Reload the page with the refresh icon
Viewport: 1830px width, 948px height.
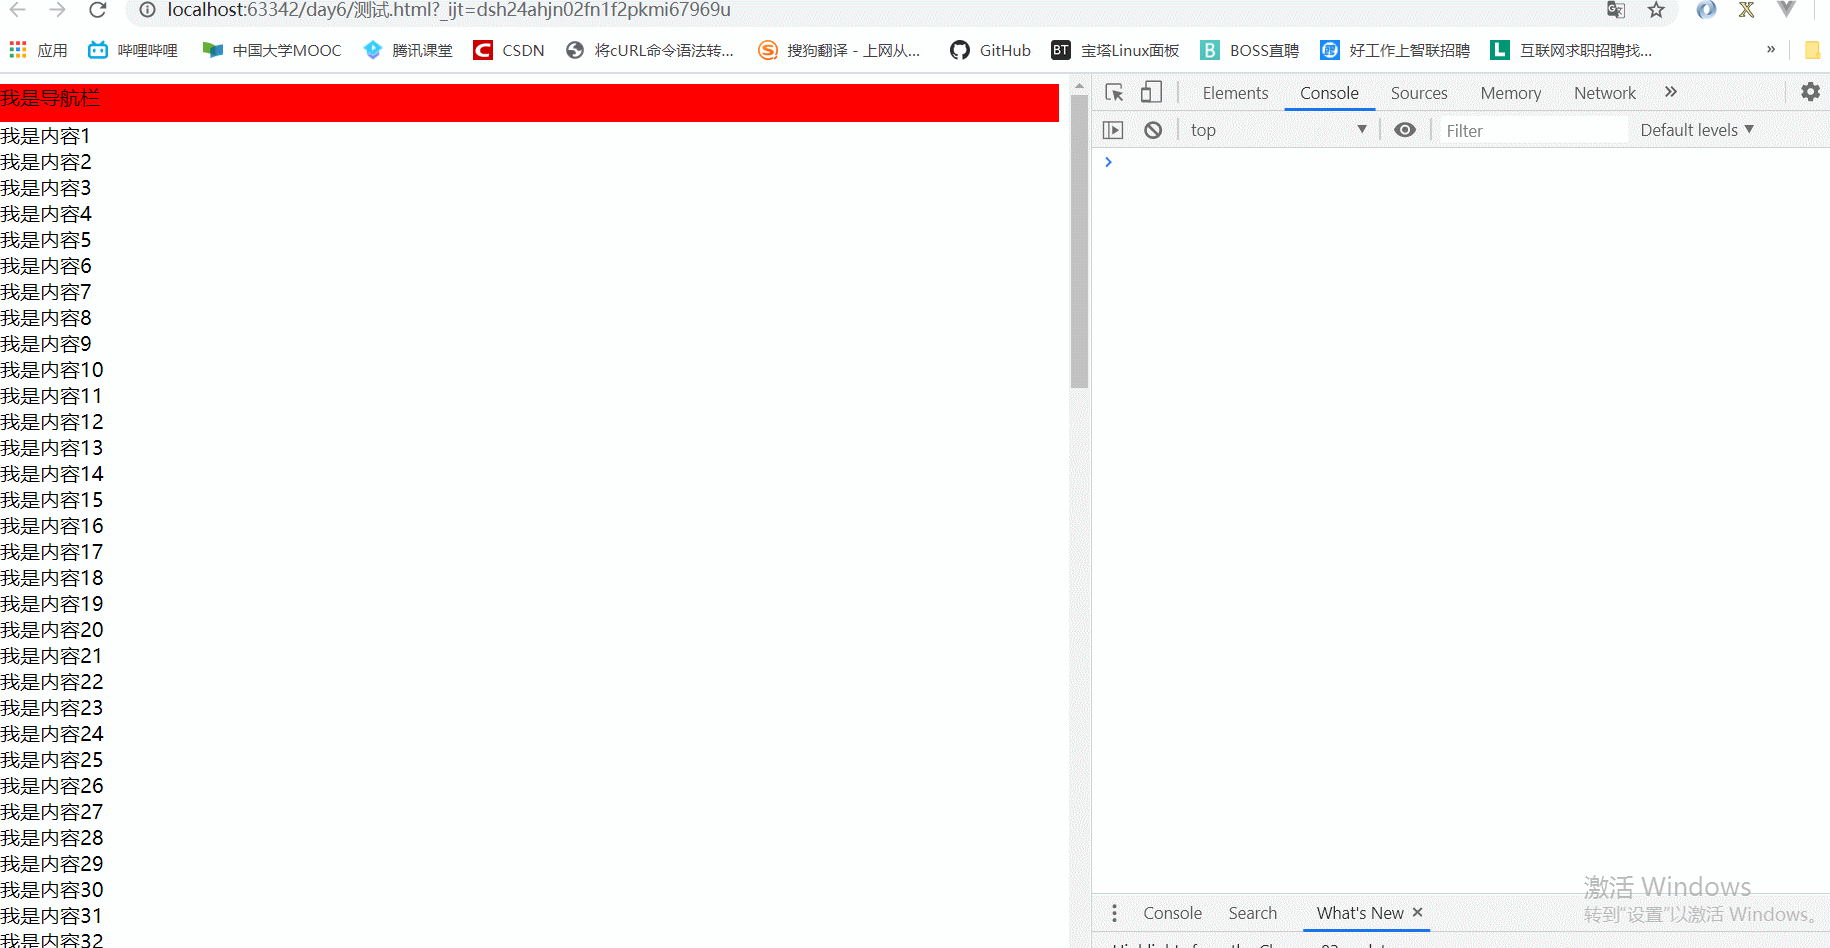(97, 10)
